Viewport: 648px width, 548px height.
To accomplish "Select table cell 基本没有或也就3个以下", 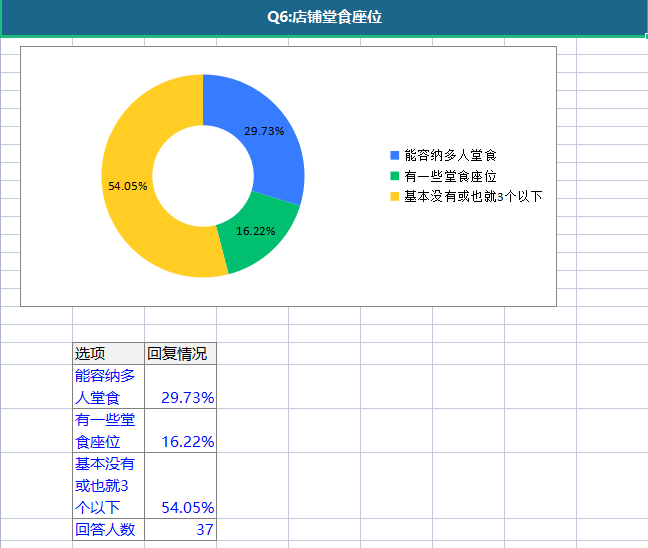I will (x=108, y=486).
